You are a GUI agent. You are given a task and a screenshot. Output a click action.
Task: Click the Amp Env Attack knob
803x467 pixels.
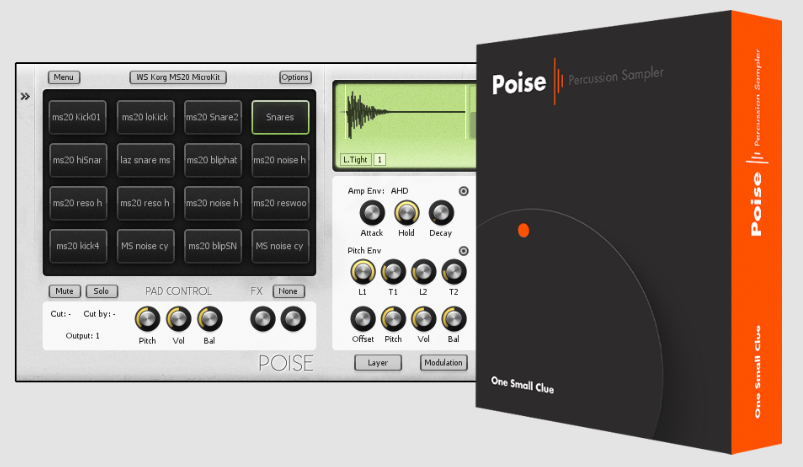click(x=372, y=213)
